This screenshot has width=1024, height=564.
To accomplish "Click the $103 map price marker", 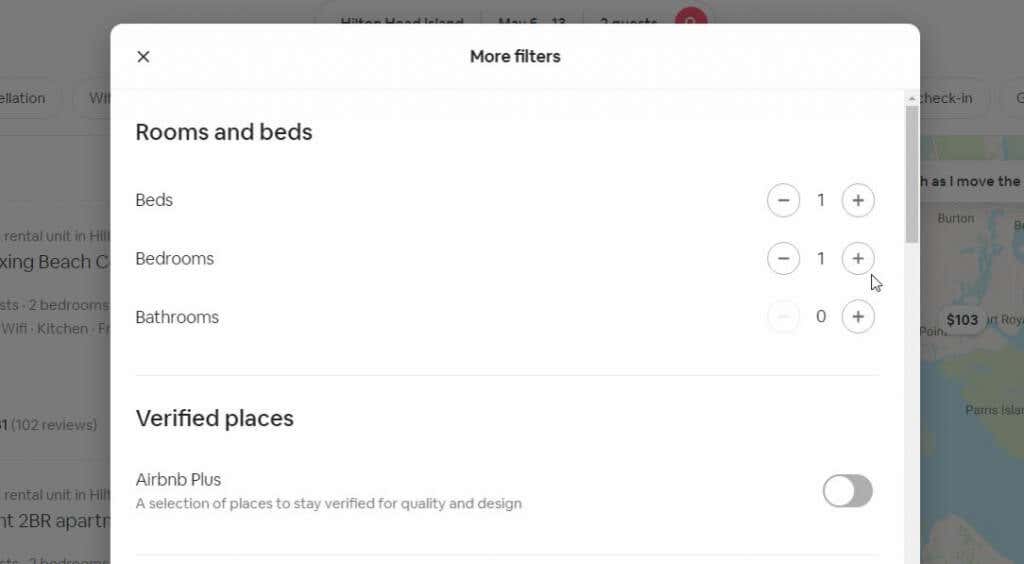I will point(962,320).
